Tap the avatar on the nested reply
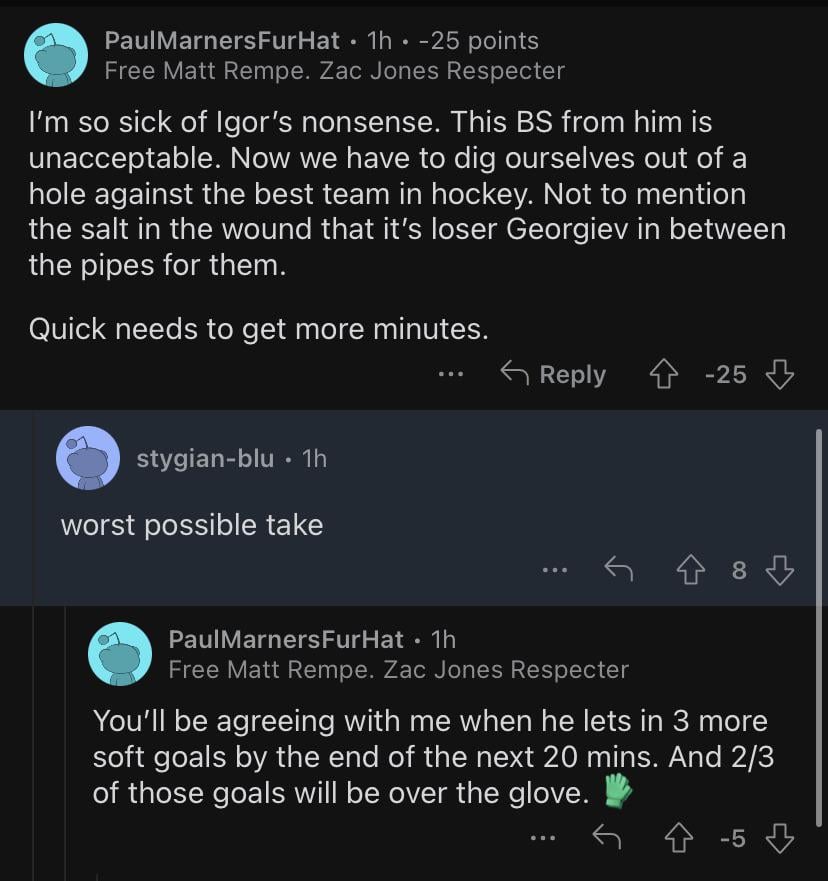The height and width of the screenshot is (881, 828). (x=120, y=654)
